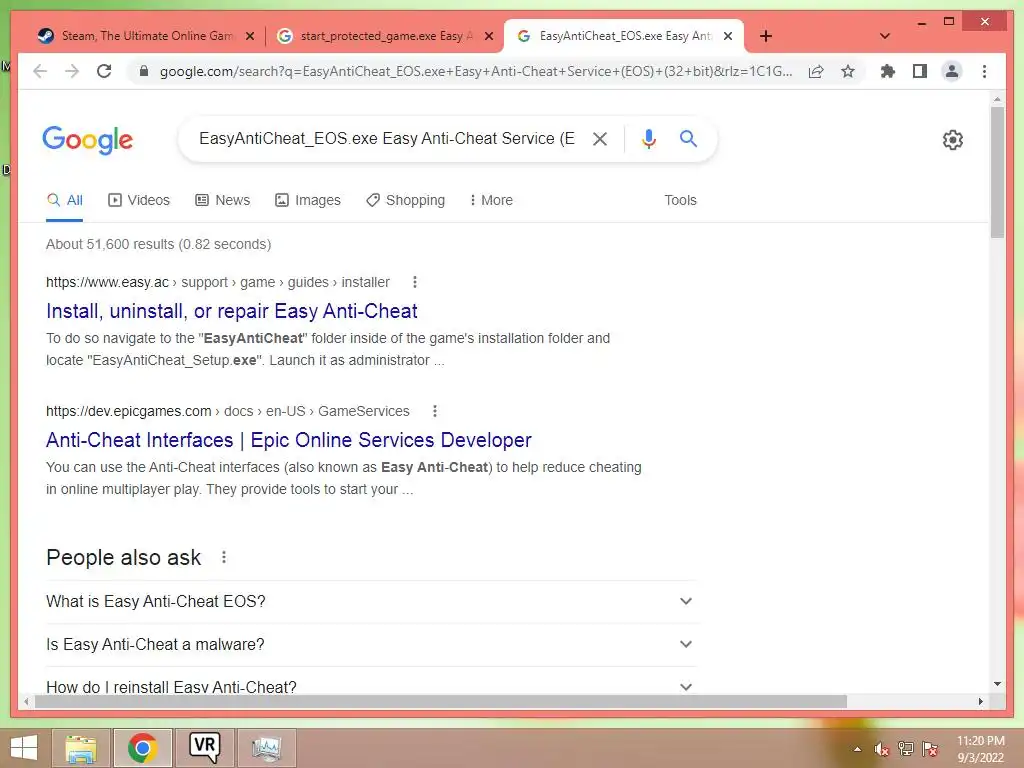Screen dimensions: 1024x768
Task: Open a new browser tab
Action: click(x=766, y=36)
